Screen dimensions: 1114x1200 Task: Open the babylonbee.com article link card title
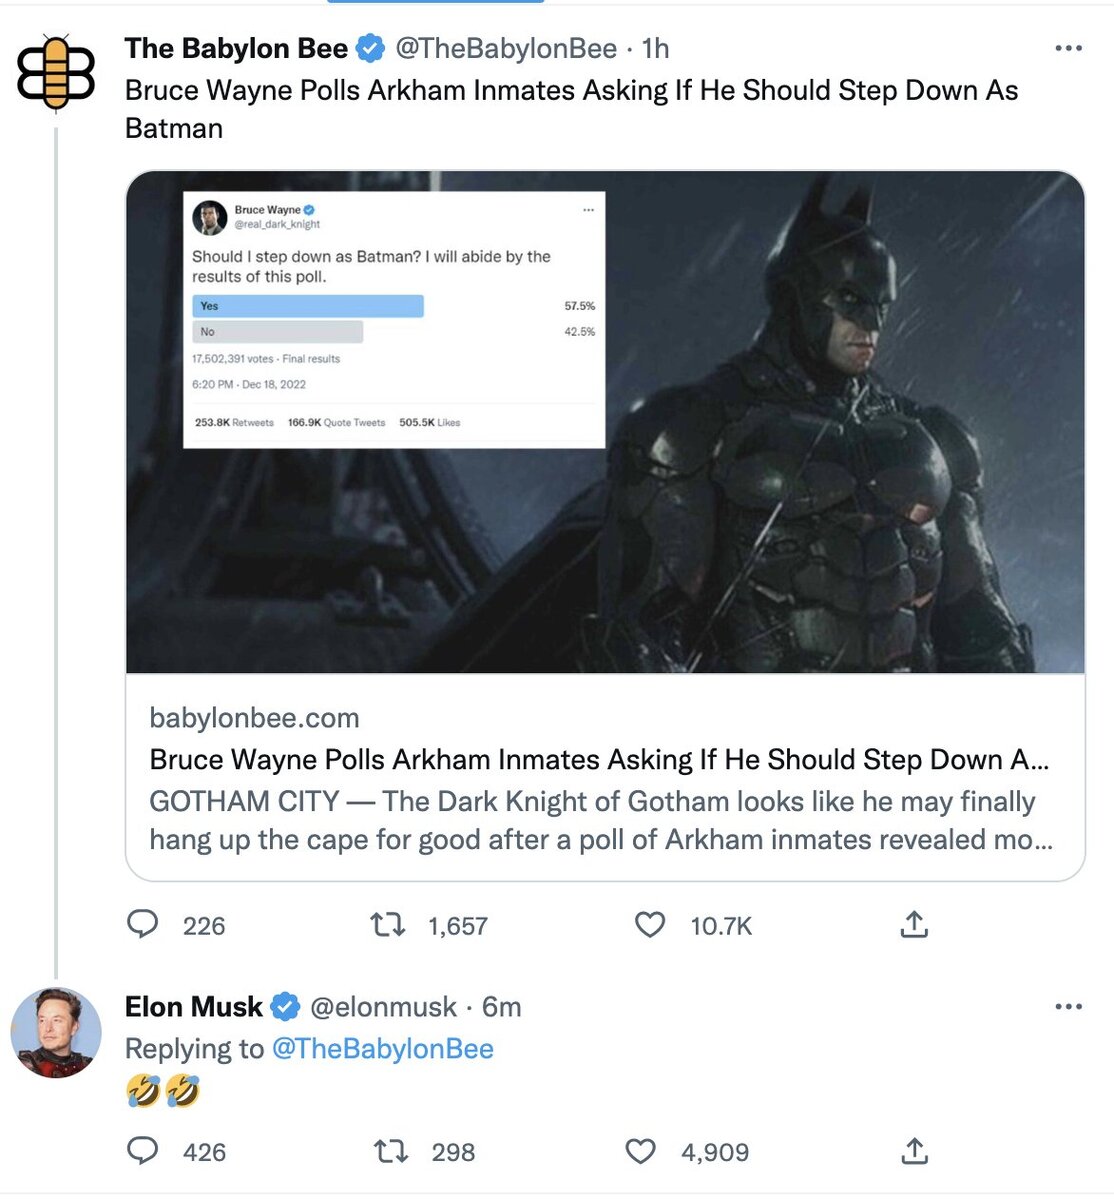[x=598, y=759]
